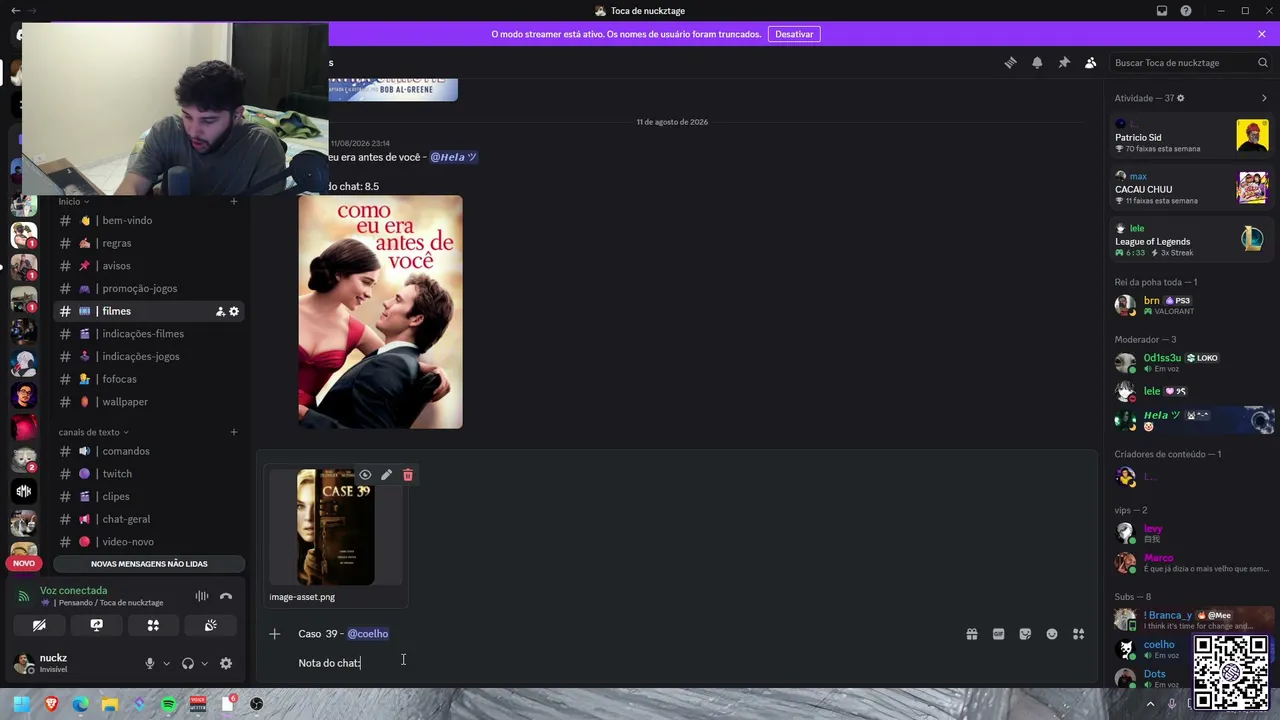Open the sticker picker
Viewport: 1280px width, 720px height.
1025,634
